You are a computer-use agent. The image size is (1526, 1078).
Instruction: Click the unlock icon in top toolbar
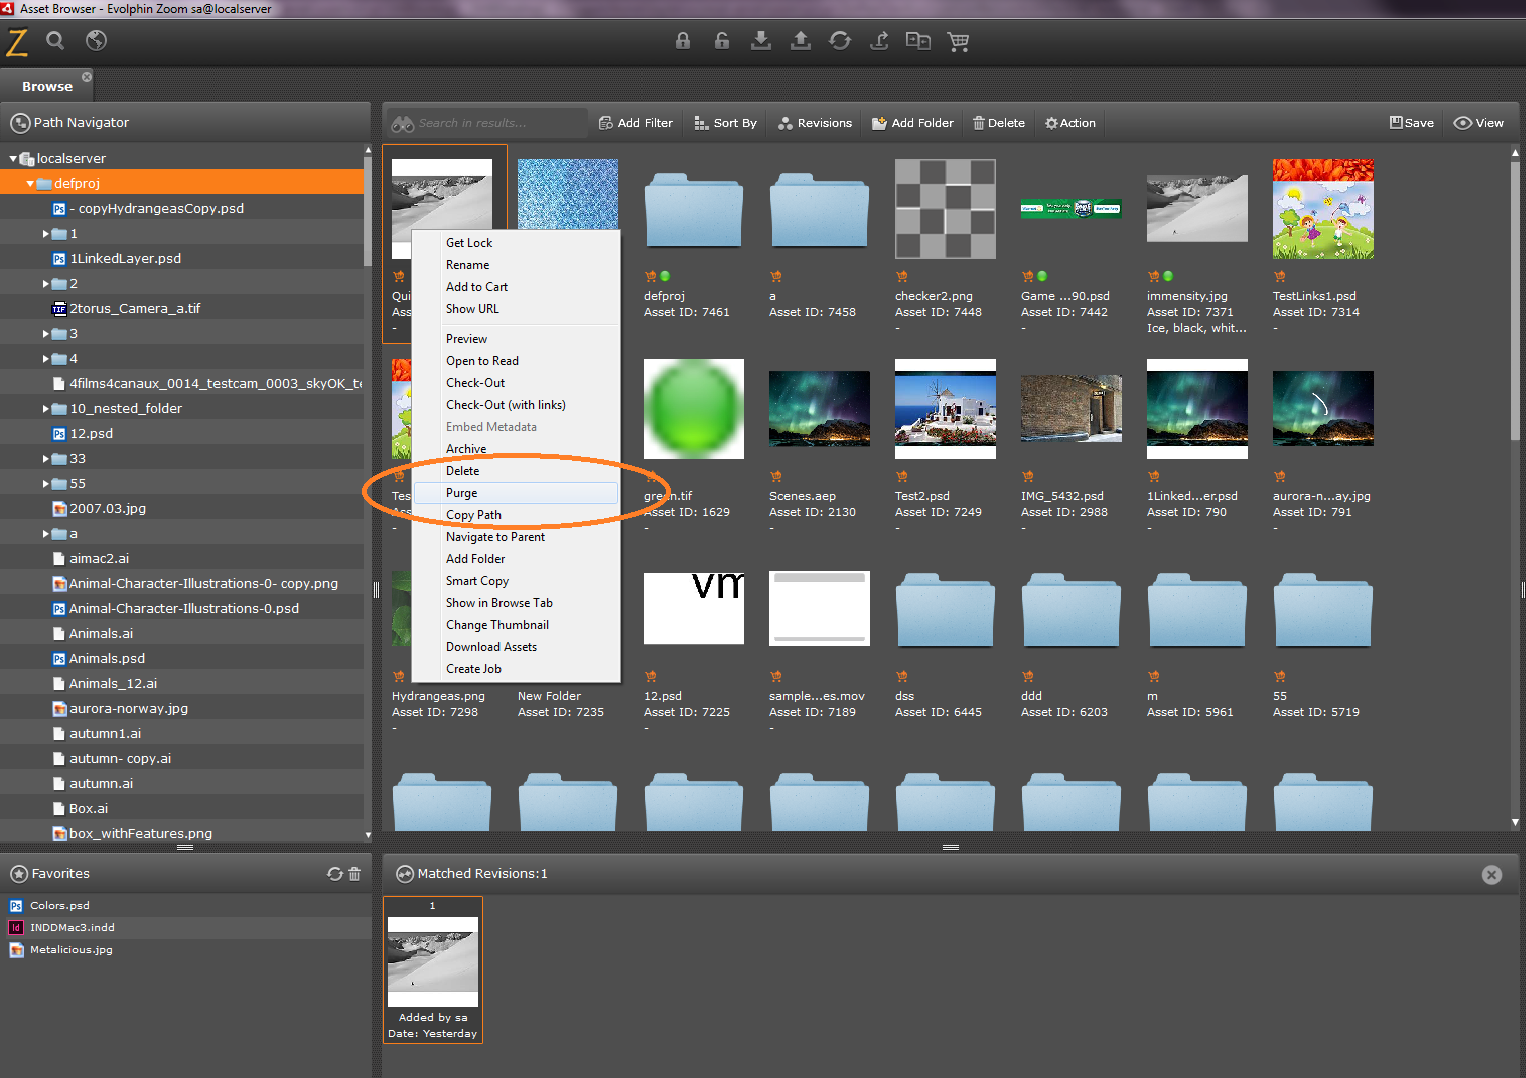tap(722, 41)
